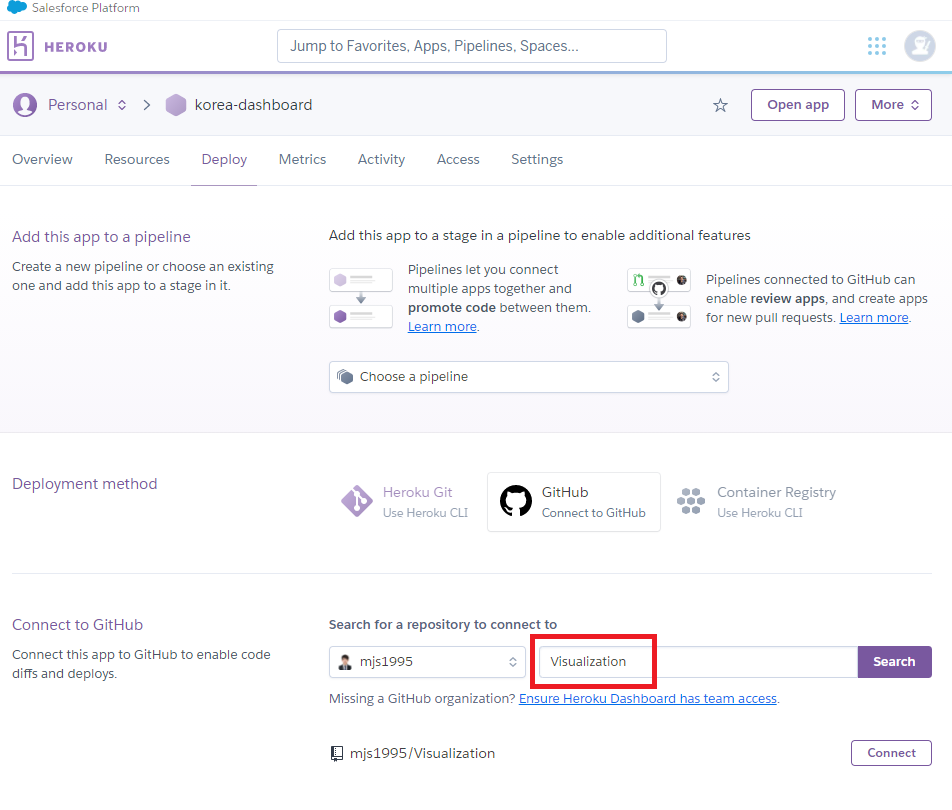Click the repository name field containing Visualization
Viewport: 952px width, 810px height.
click(x=698, y=662)
